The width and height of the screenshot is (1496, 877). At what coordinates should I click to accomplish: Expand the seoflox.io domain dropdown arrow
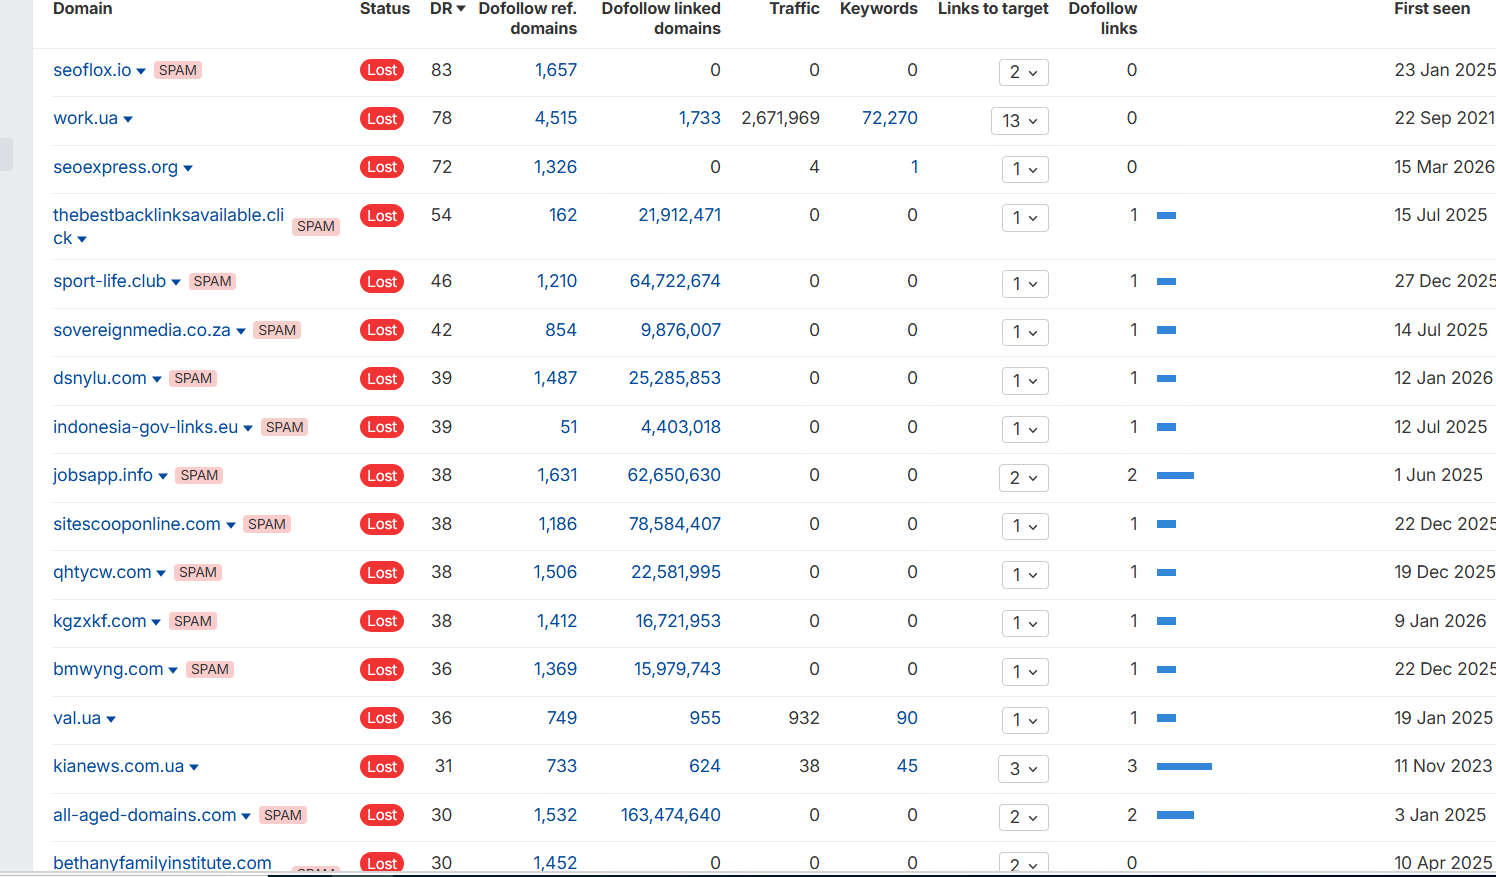click(141, 72)
